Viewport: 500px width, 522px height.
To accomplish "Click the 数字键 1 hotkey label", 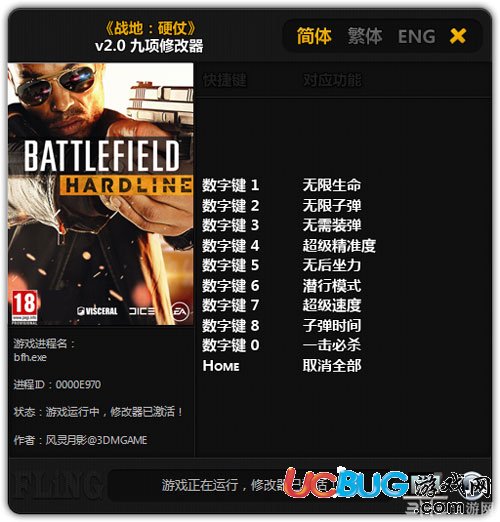I will (x=231, y=185).
